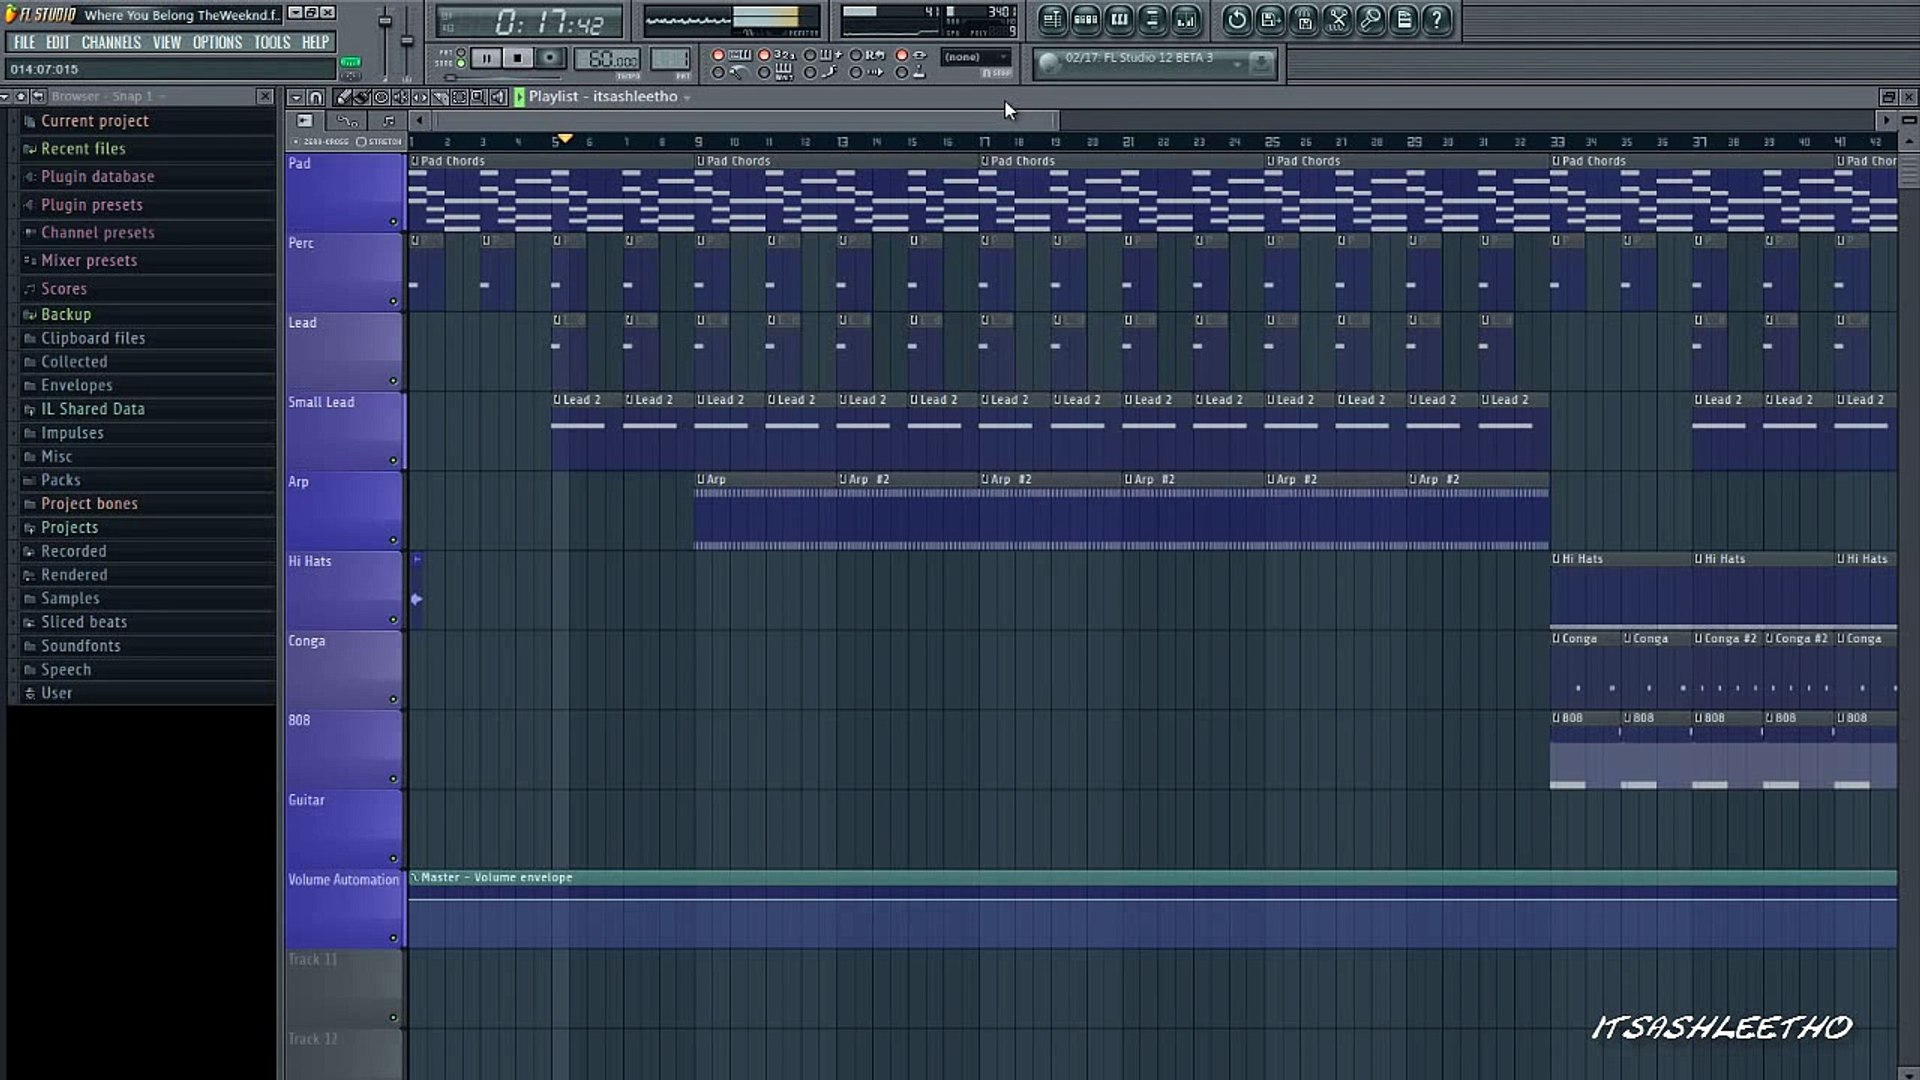Open Help via the question mark icon
This screenshot has width=1920, height=1080.
pos(1437,18)
